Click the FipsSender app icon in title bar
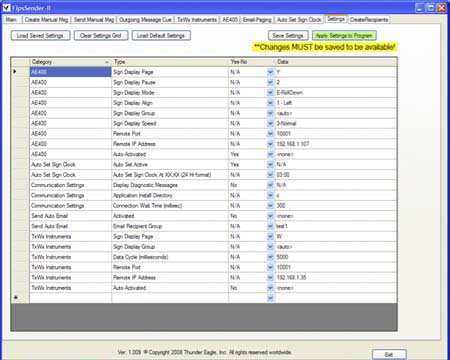The image size is (450, 360). click(x=6, y=8)
